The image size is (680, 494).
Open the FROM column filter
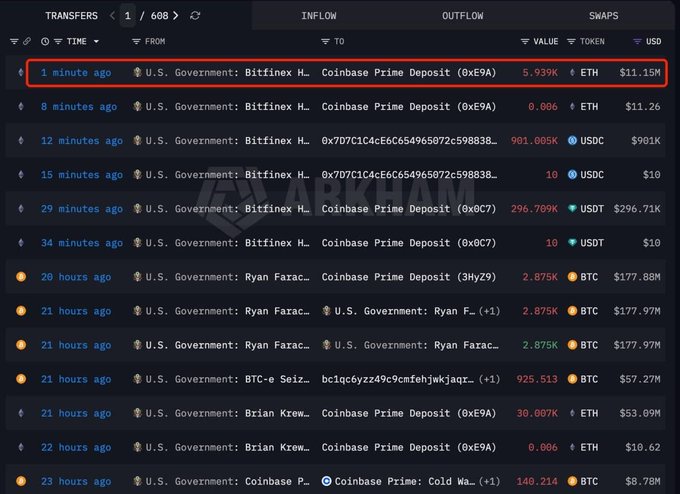click(x=136, y=42)
